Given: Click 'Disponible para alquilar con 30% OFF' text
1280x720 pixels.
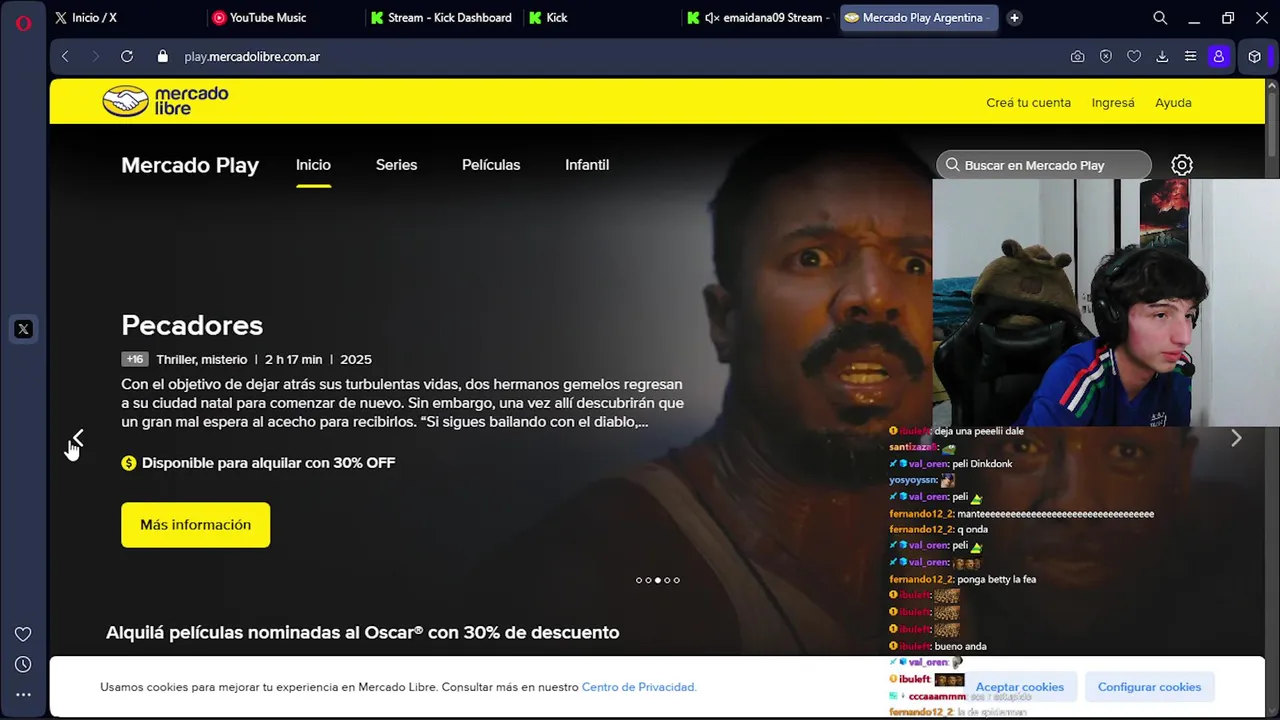Looking at the screenshot, I should (268, 463).
